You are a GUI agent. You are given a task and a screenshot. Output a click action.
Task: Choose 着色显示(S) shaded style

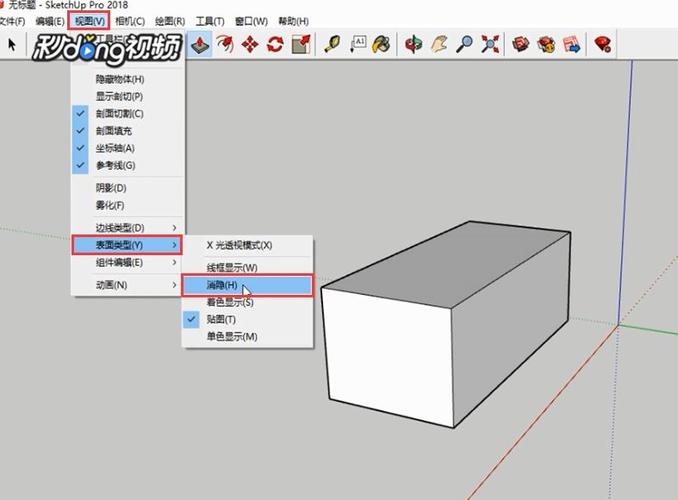click(x=247, y=302)
